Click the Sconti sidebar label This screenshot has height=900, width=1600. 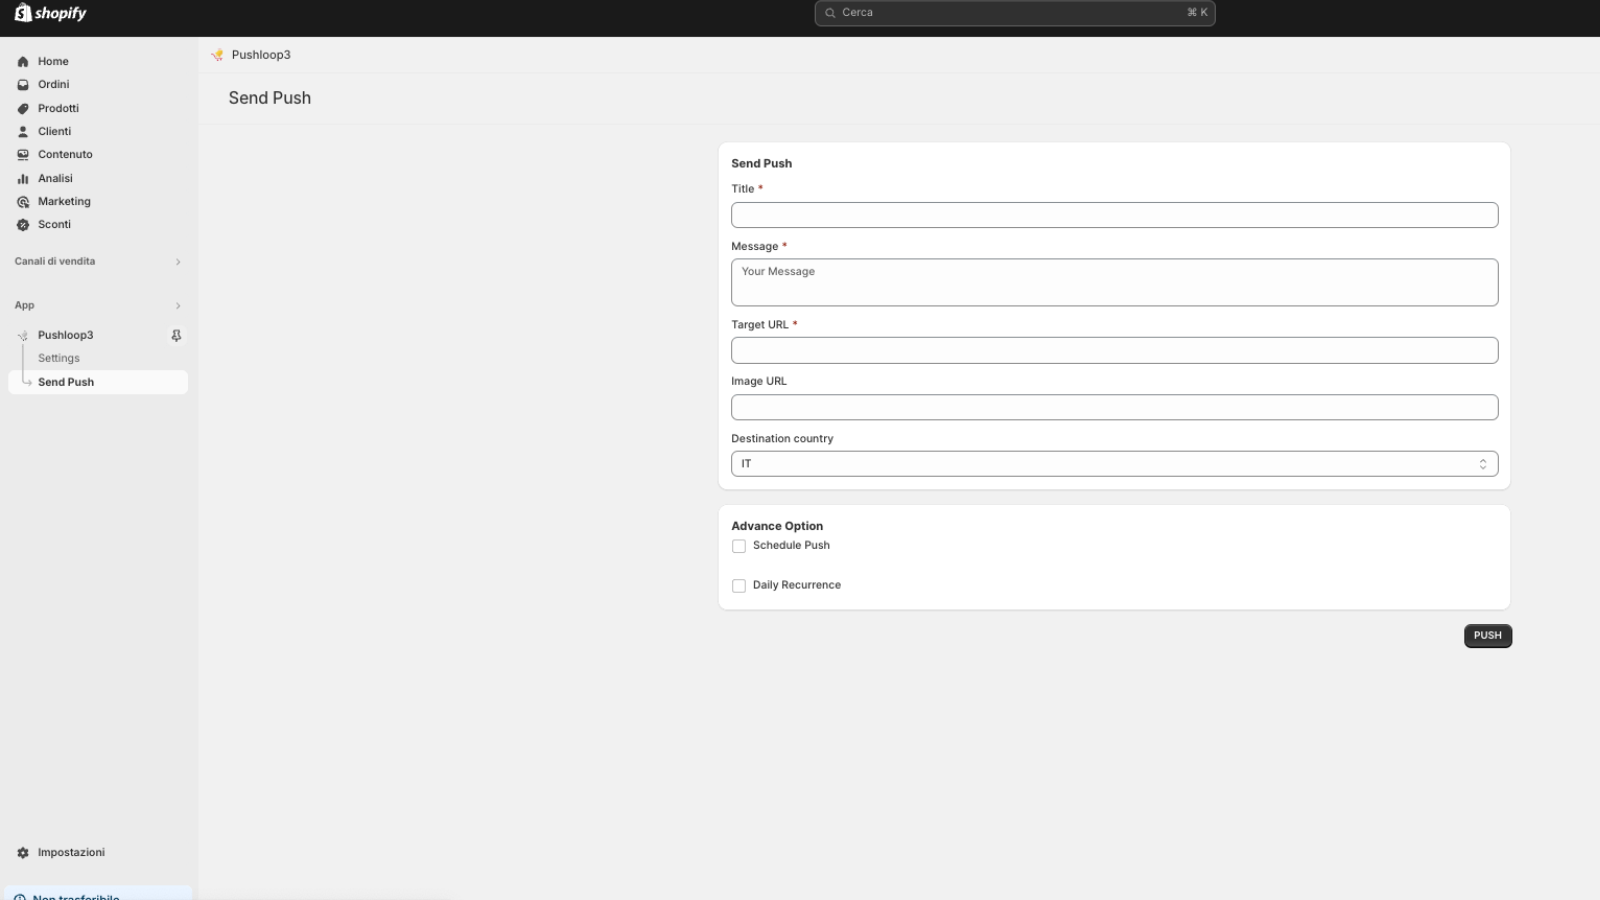pyautogui.click(x=54, y=225)
